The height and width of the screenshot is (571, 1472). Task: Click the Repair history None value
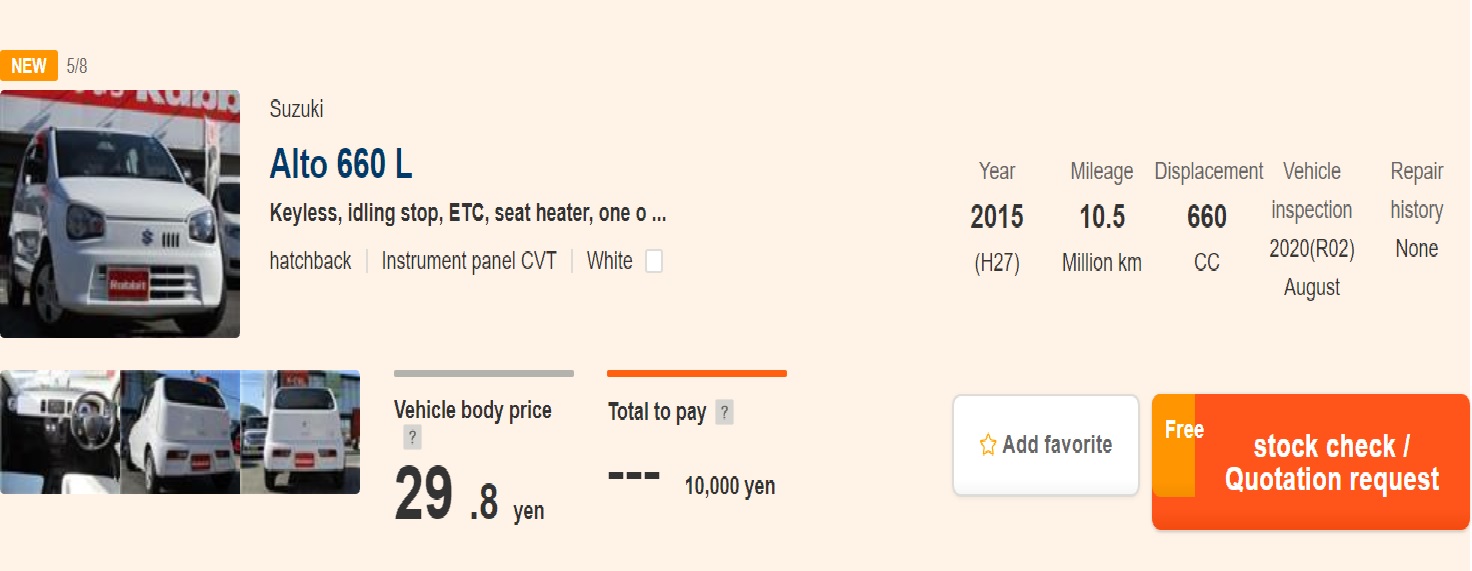coord(1416,249)
